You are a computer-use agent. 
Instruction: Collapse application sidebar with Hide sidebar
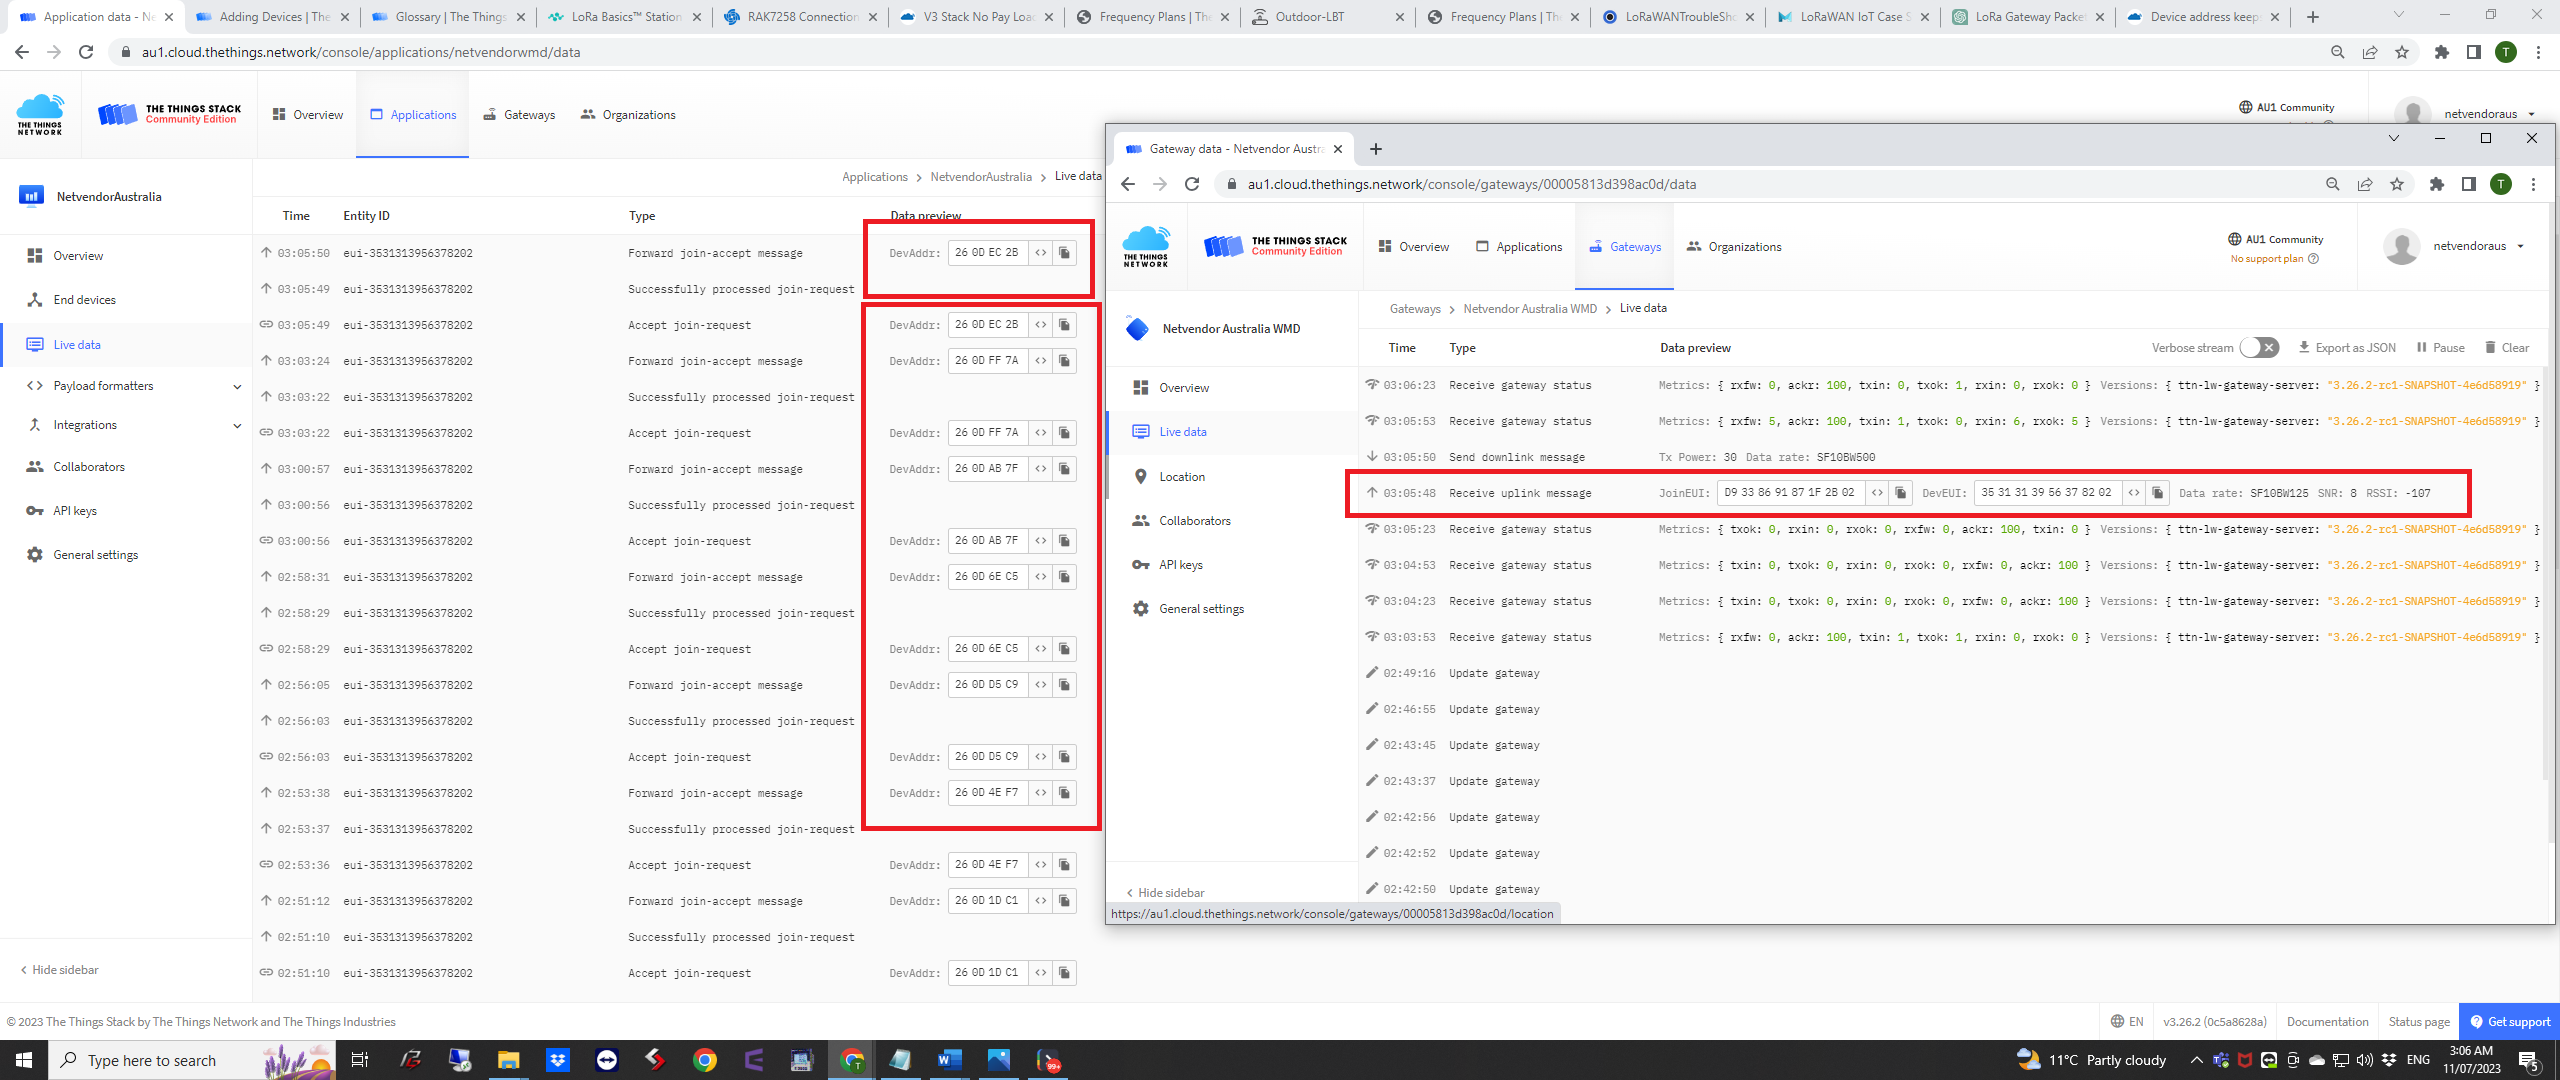click(x=60, y=970)
